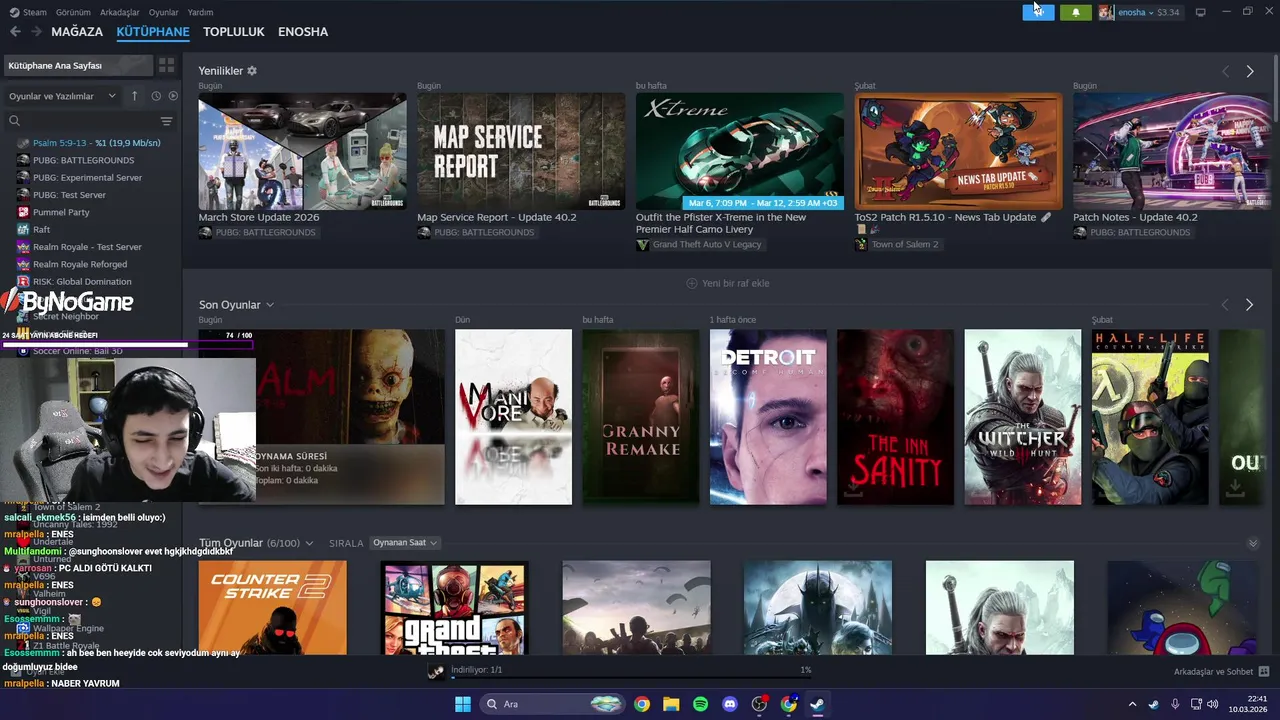
Task: Open Windows Start menu
Action: pyautogui.click(x=462, y=704)
